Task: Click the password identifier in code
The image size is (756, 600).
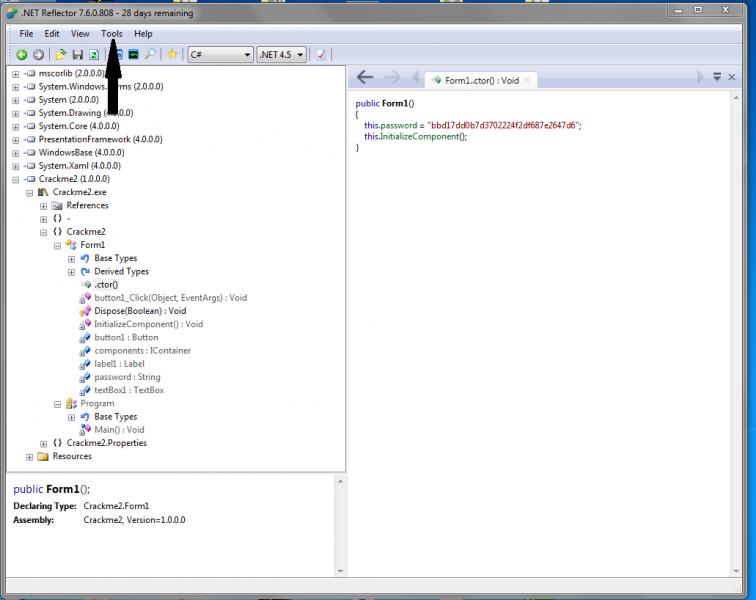Action: [x=398, y=125]
